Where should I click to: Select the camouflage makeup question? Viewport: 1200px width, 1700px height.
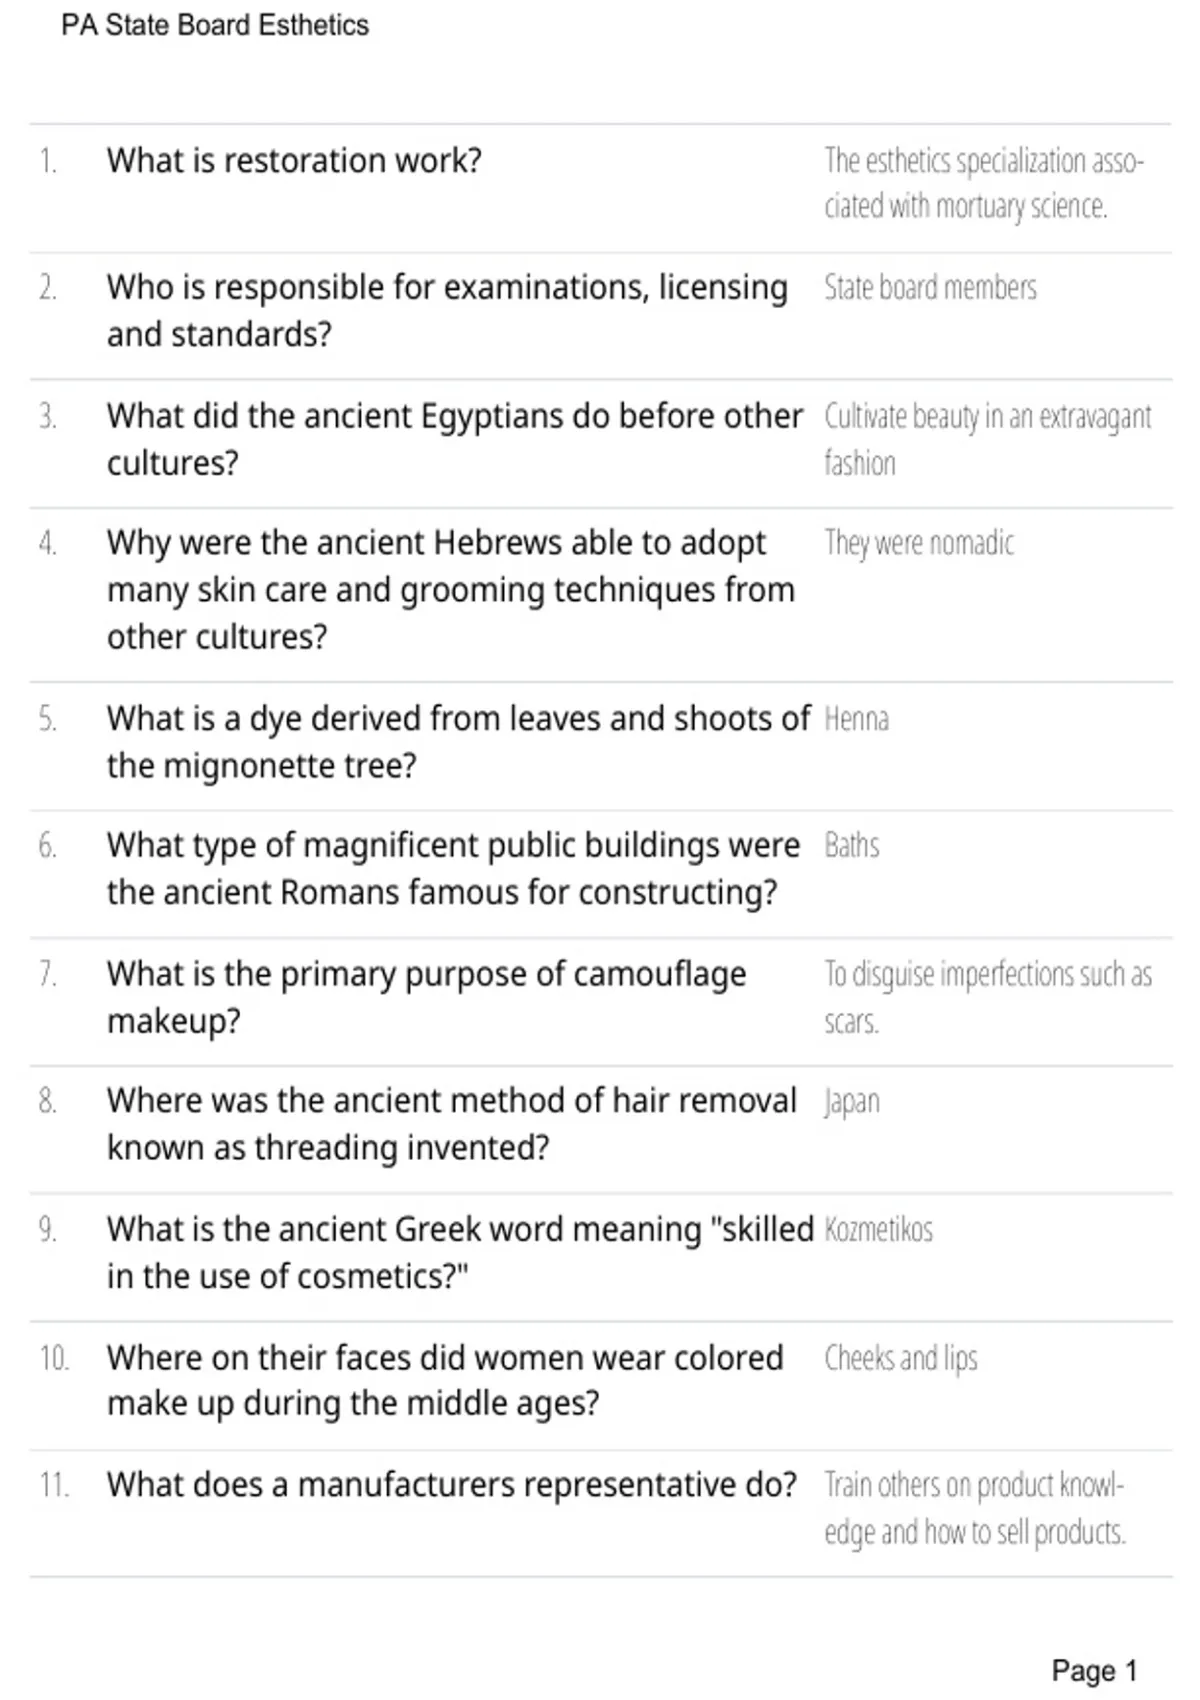(x=427, y=997)
